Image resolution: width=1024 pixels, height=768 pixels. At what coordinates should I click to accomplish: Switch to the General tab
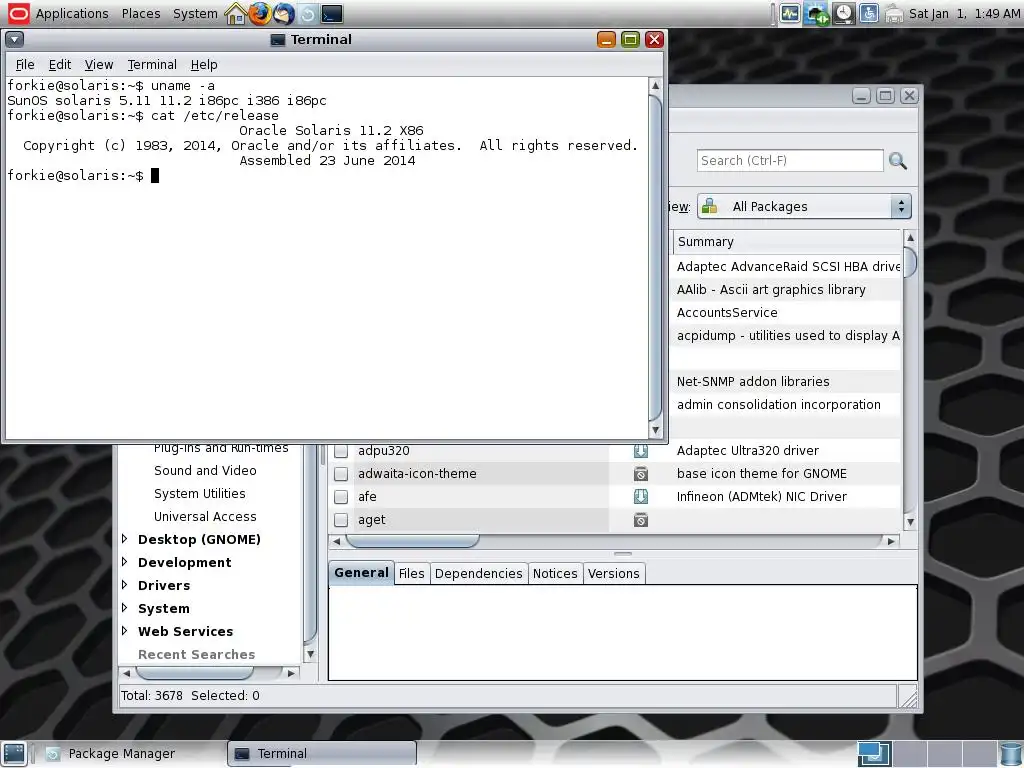click(361, 573)
